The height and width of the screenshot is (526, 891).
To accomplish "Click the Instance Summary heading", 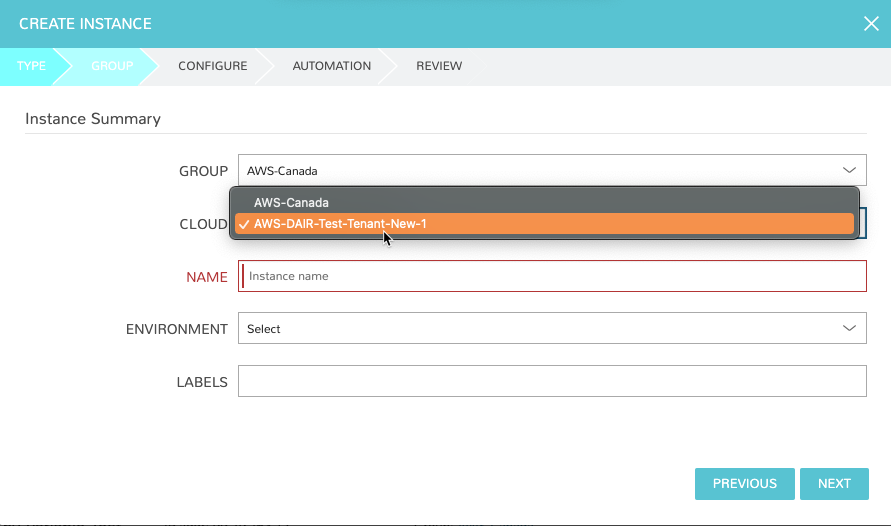I will click(x=93, y=119).
